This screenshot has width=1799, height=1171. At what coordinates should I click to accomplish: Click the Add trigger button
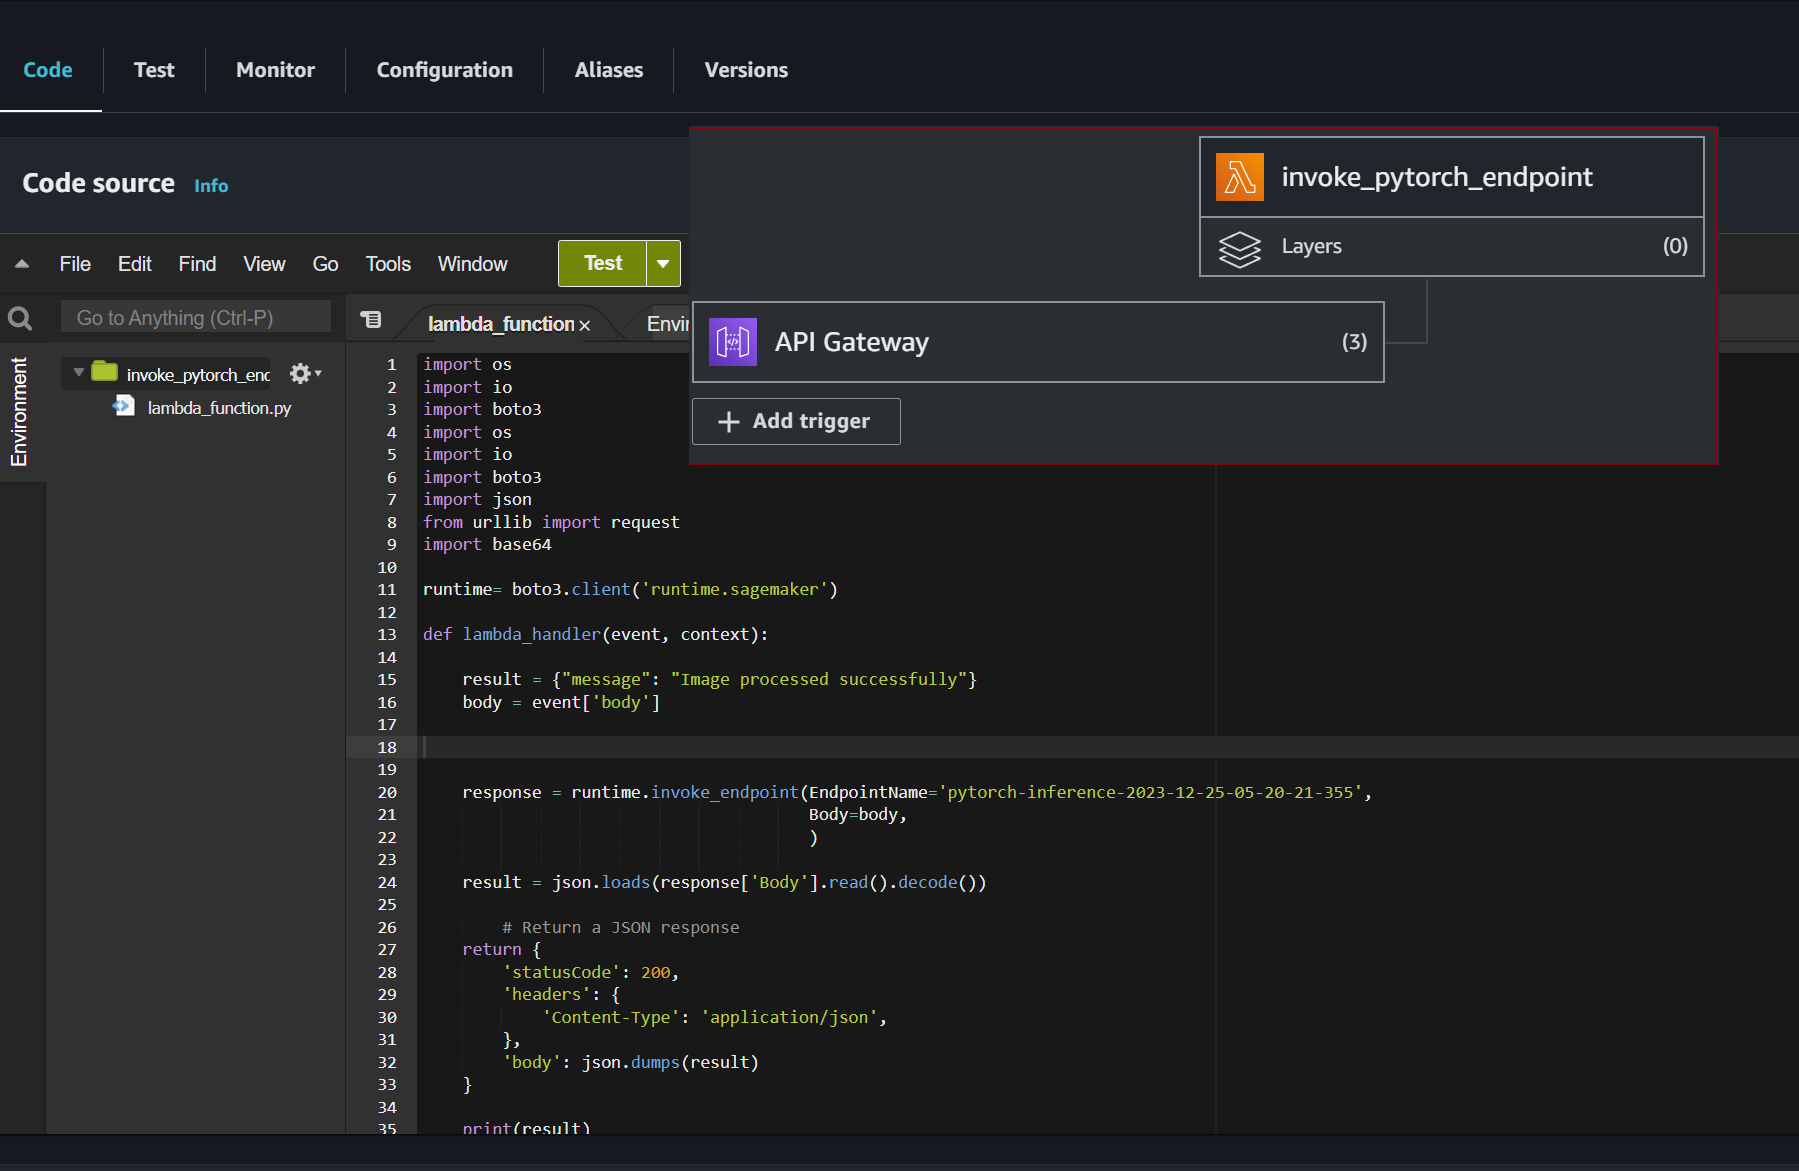click(x=796, y=421)
